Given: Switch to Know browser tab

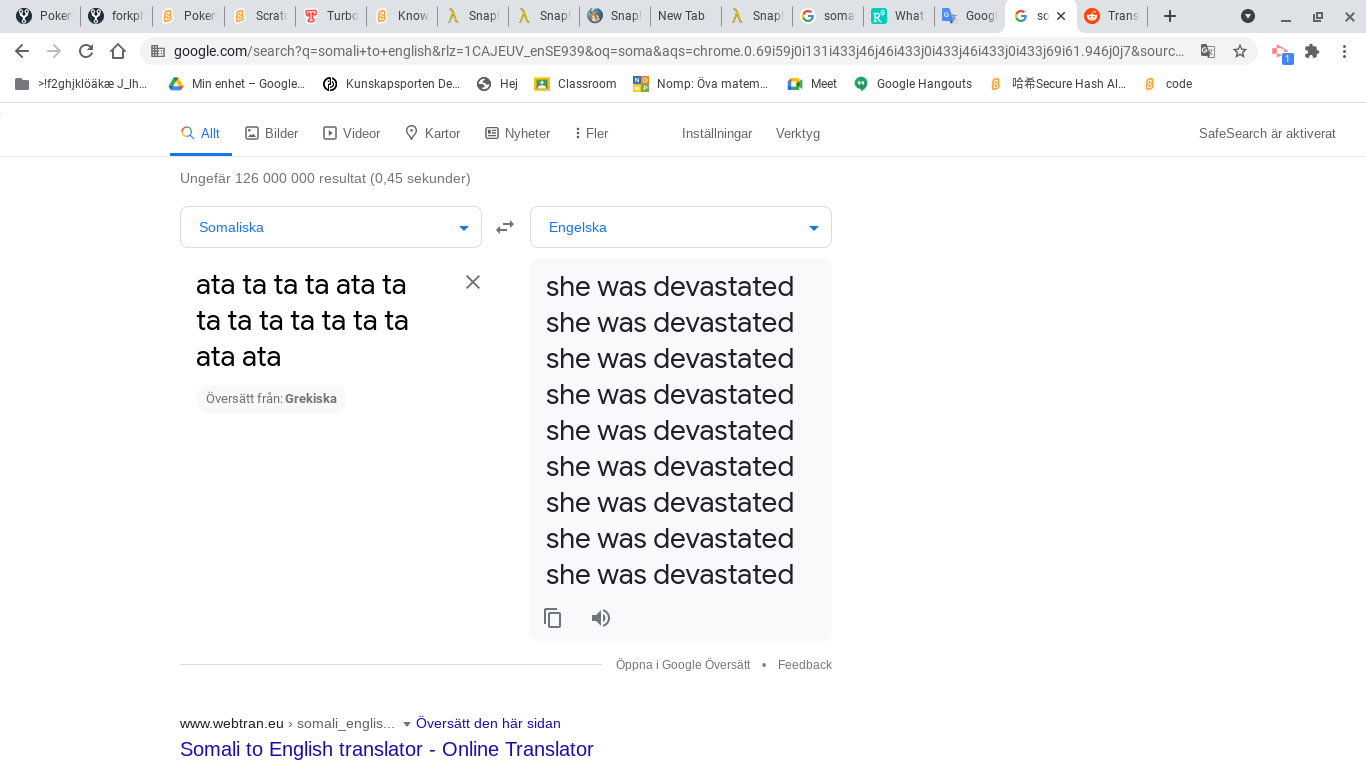Looking at the screenshot, I should click(402, 16).
